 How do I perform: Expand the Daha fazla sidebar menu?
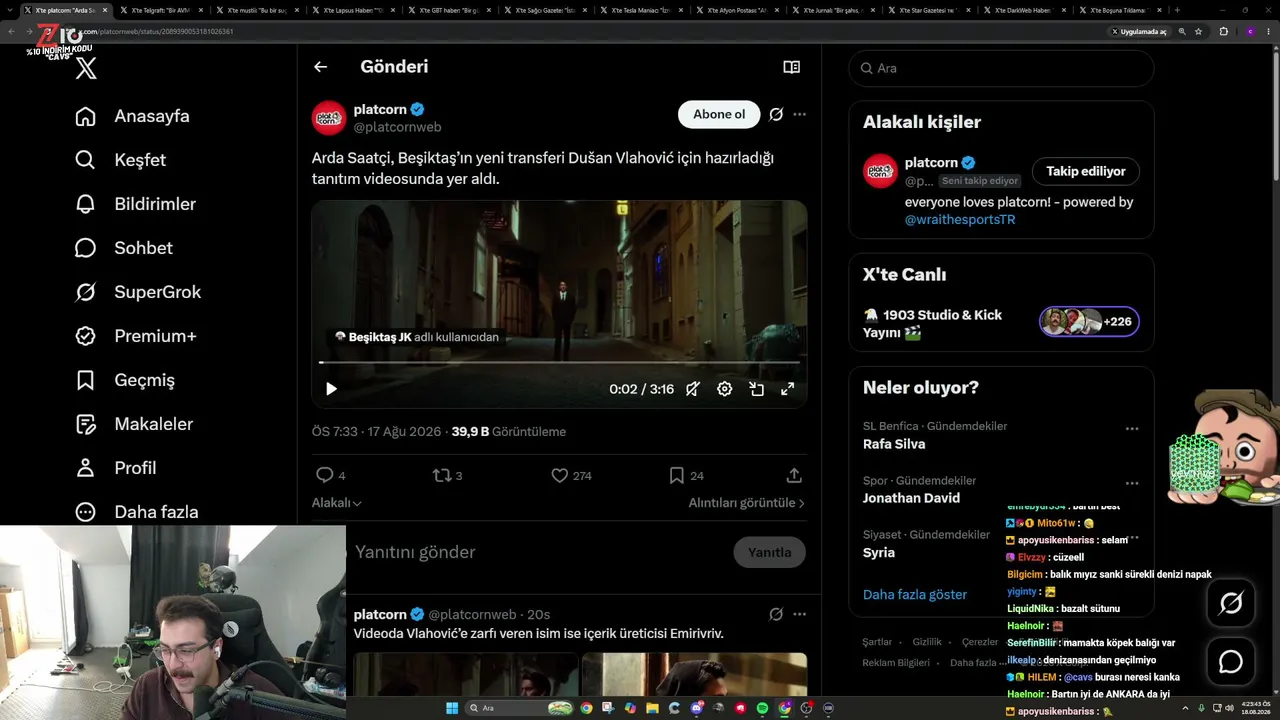pyautogui.click(x=136, y=512)
